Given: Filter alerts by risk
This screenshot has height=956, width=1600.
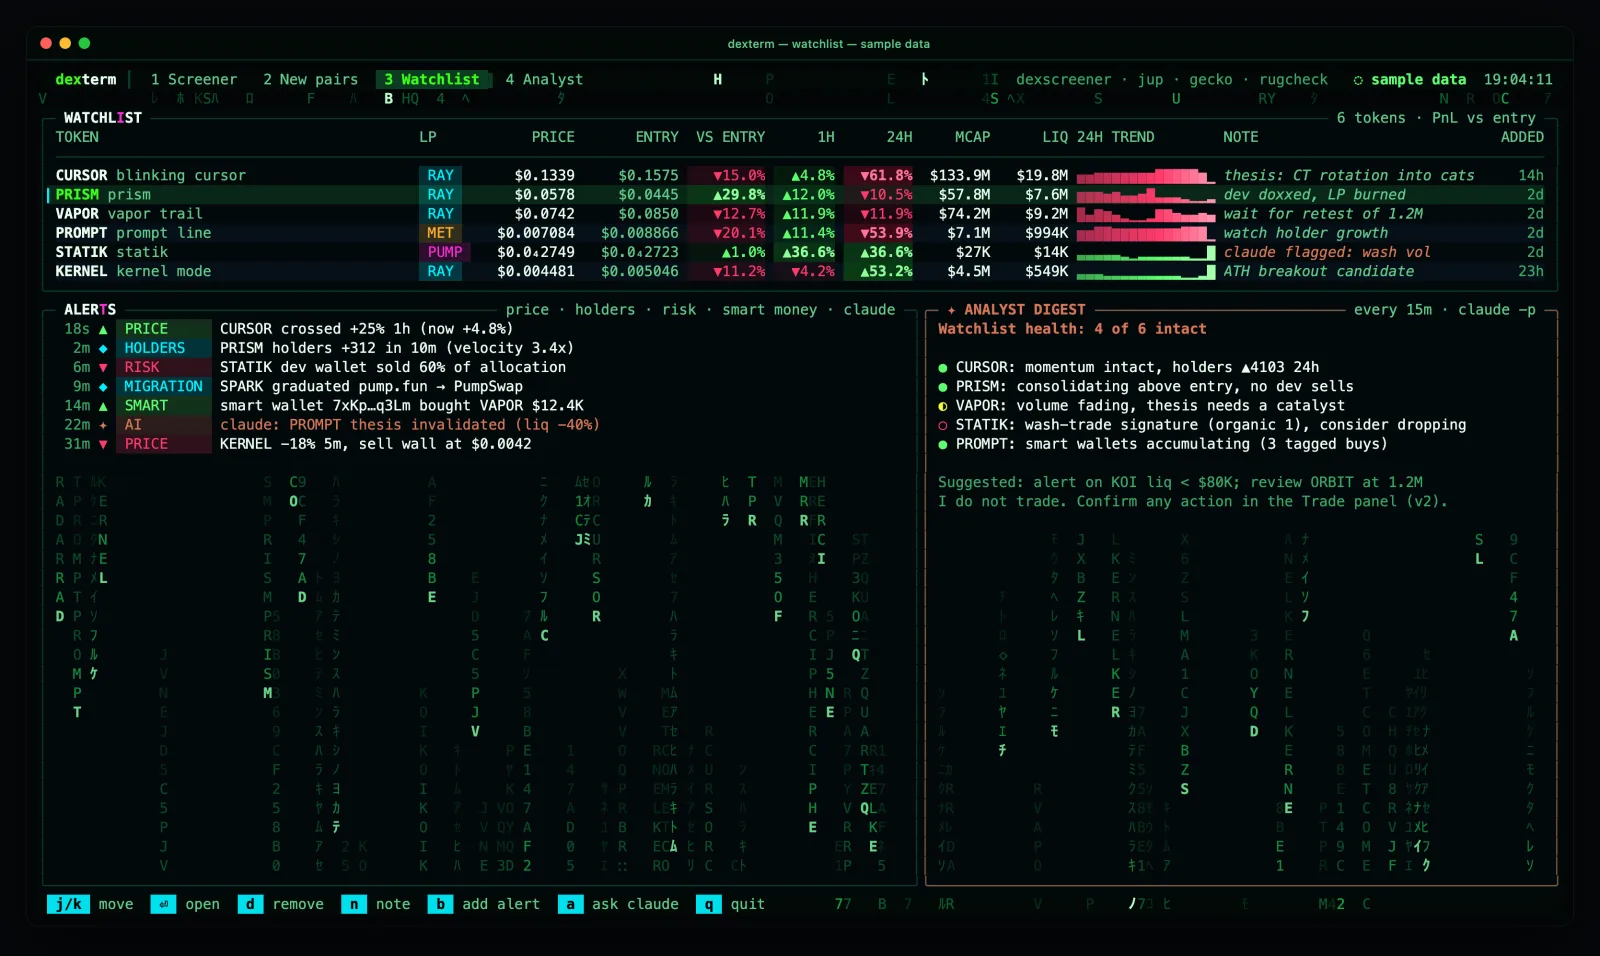Looking at the screenshot, I should pyautogui.click(x=679, y=310).
